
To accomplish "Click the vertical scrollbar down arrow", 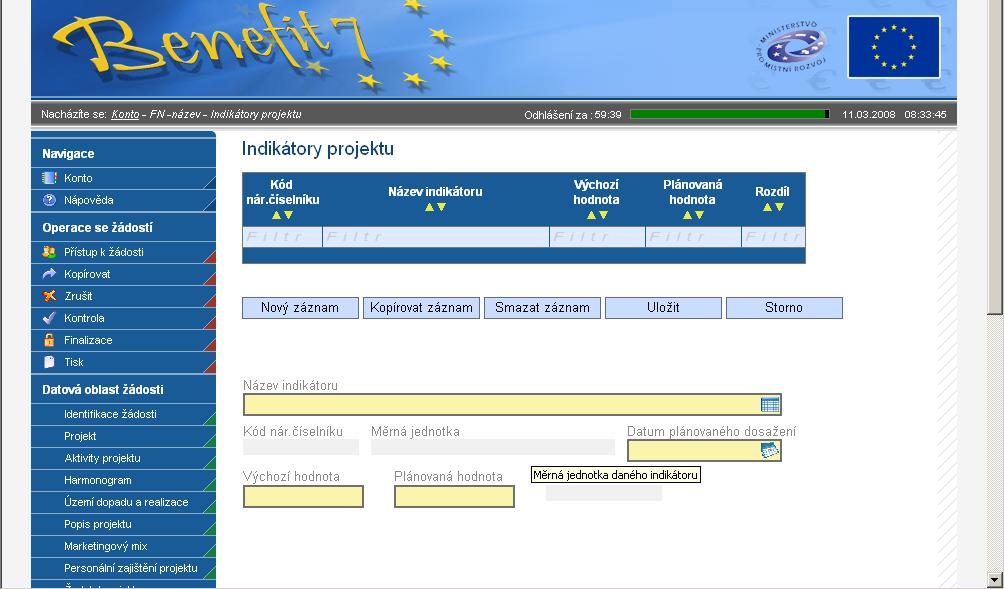I will [x=995, y=579].
